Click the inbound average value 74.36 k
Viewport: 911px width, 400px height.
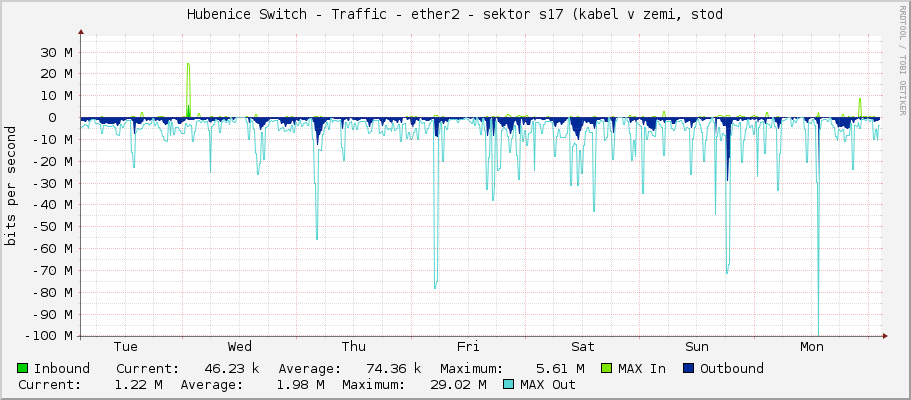[x=393, y=368]
